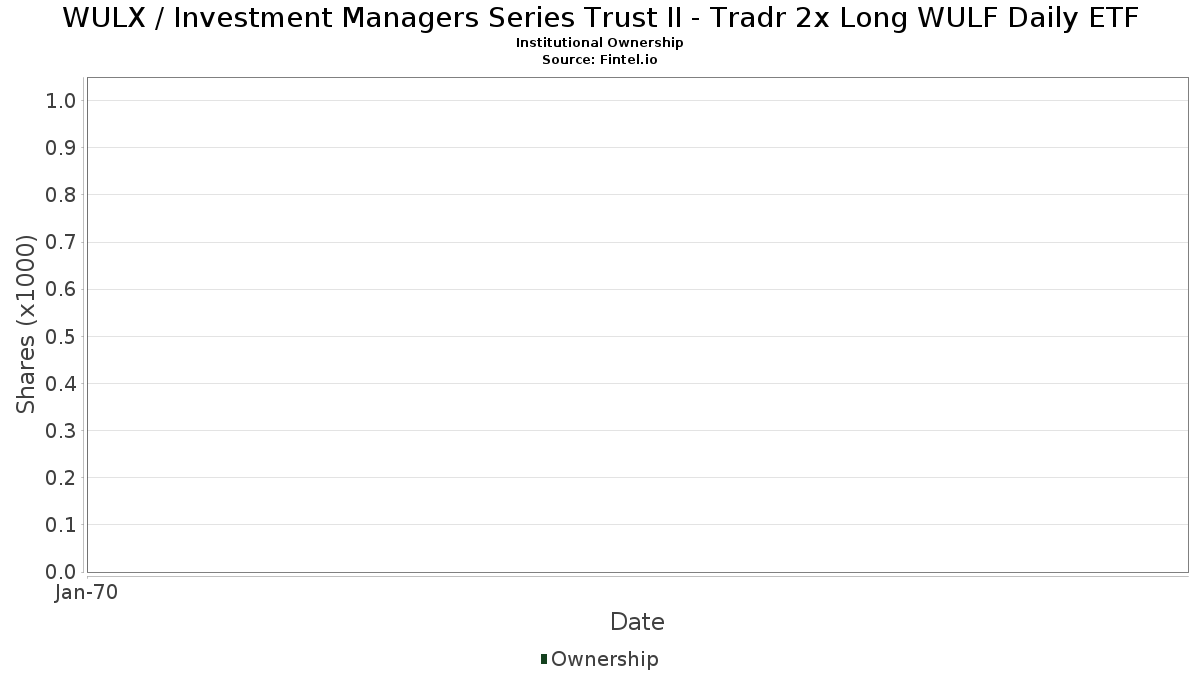Viewport: 1200px width, 675px height.
Task: Click the 0.7 y-axis tick label
Action: click(61, 242)
